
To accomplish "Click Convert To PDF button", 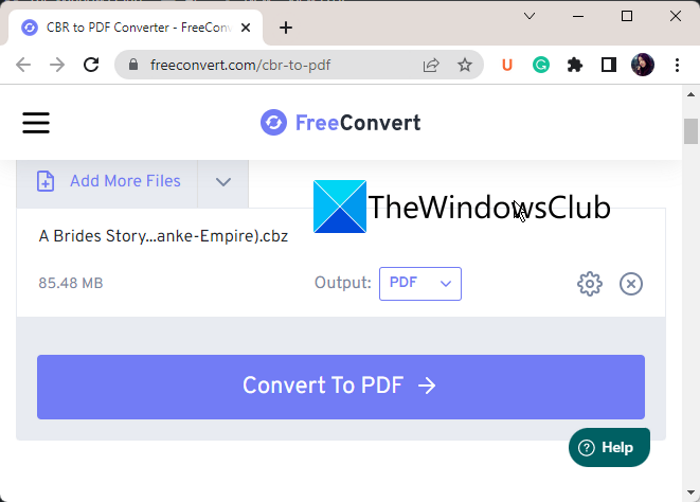I will pyautogui.click(x=341, y=387).
